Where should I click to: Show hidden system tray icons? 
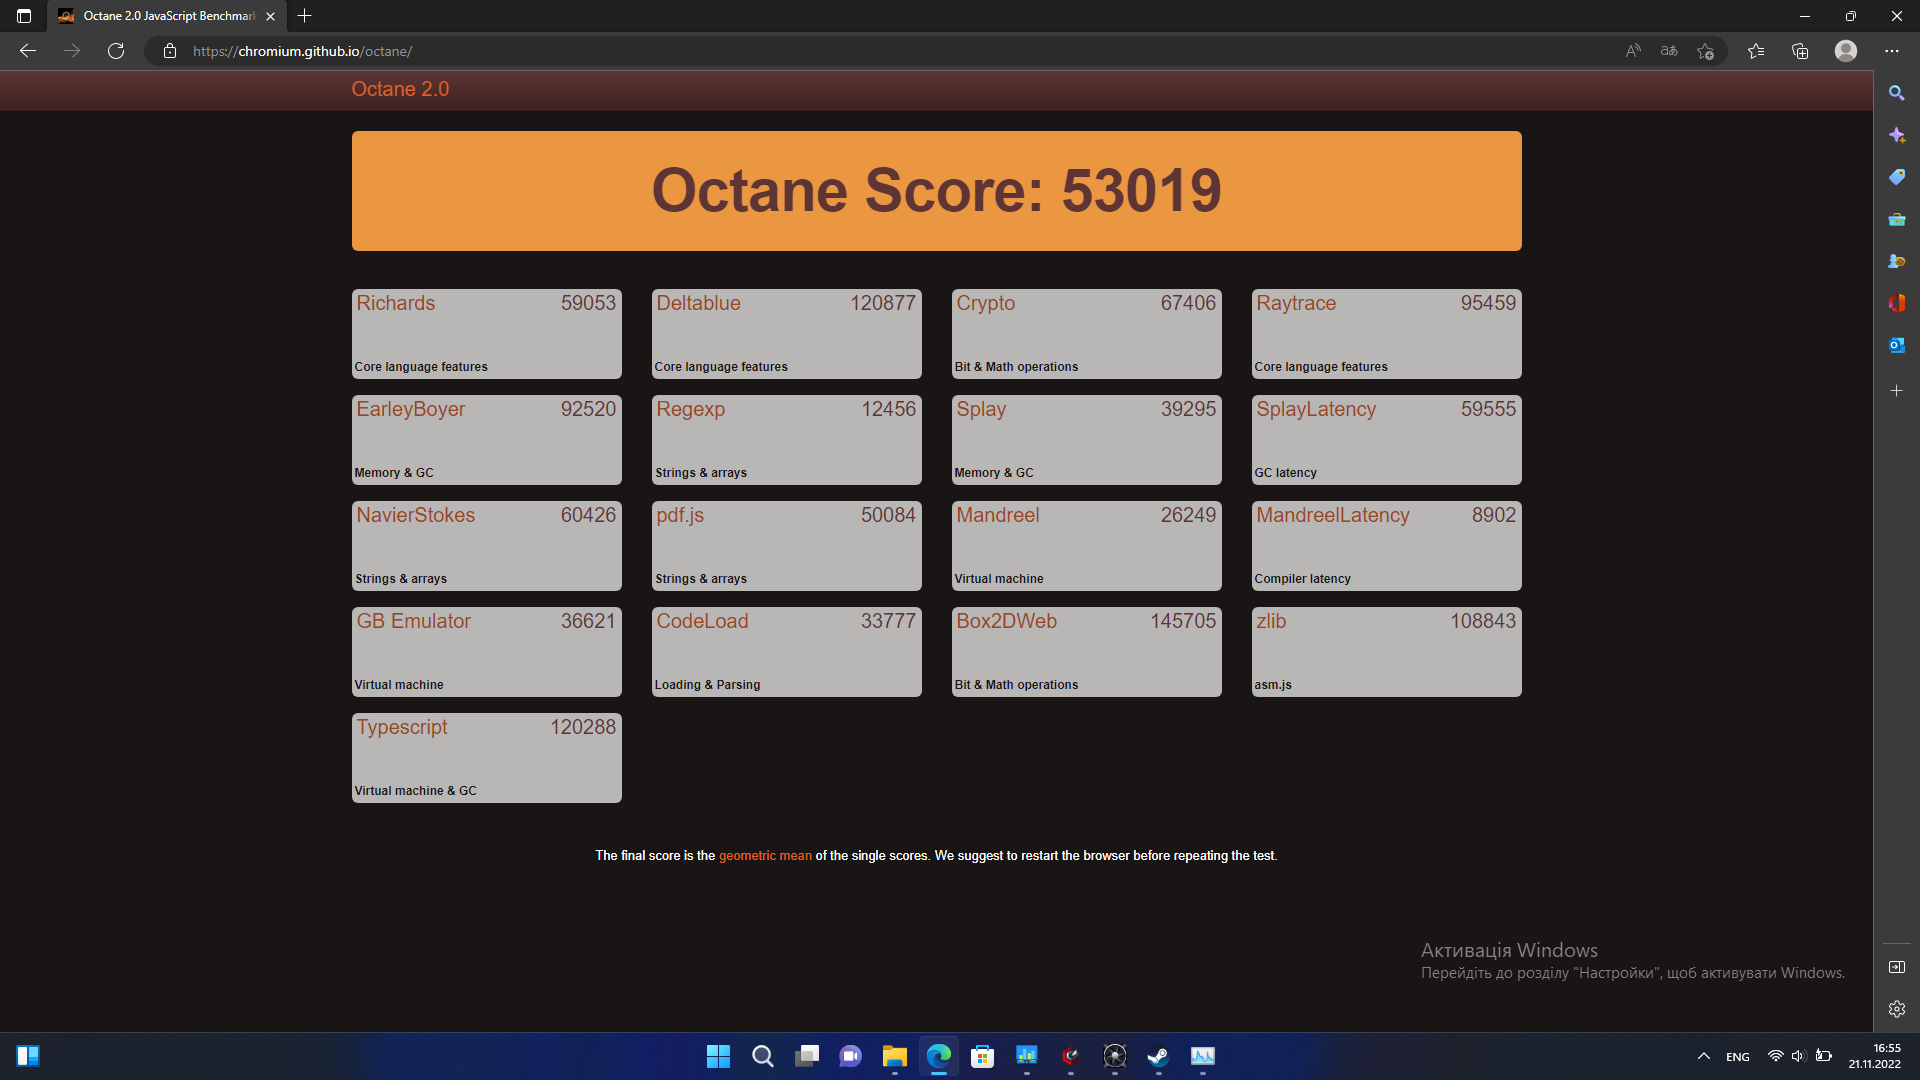1703,1056
